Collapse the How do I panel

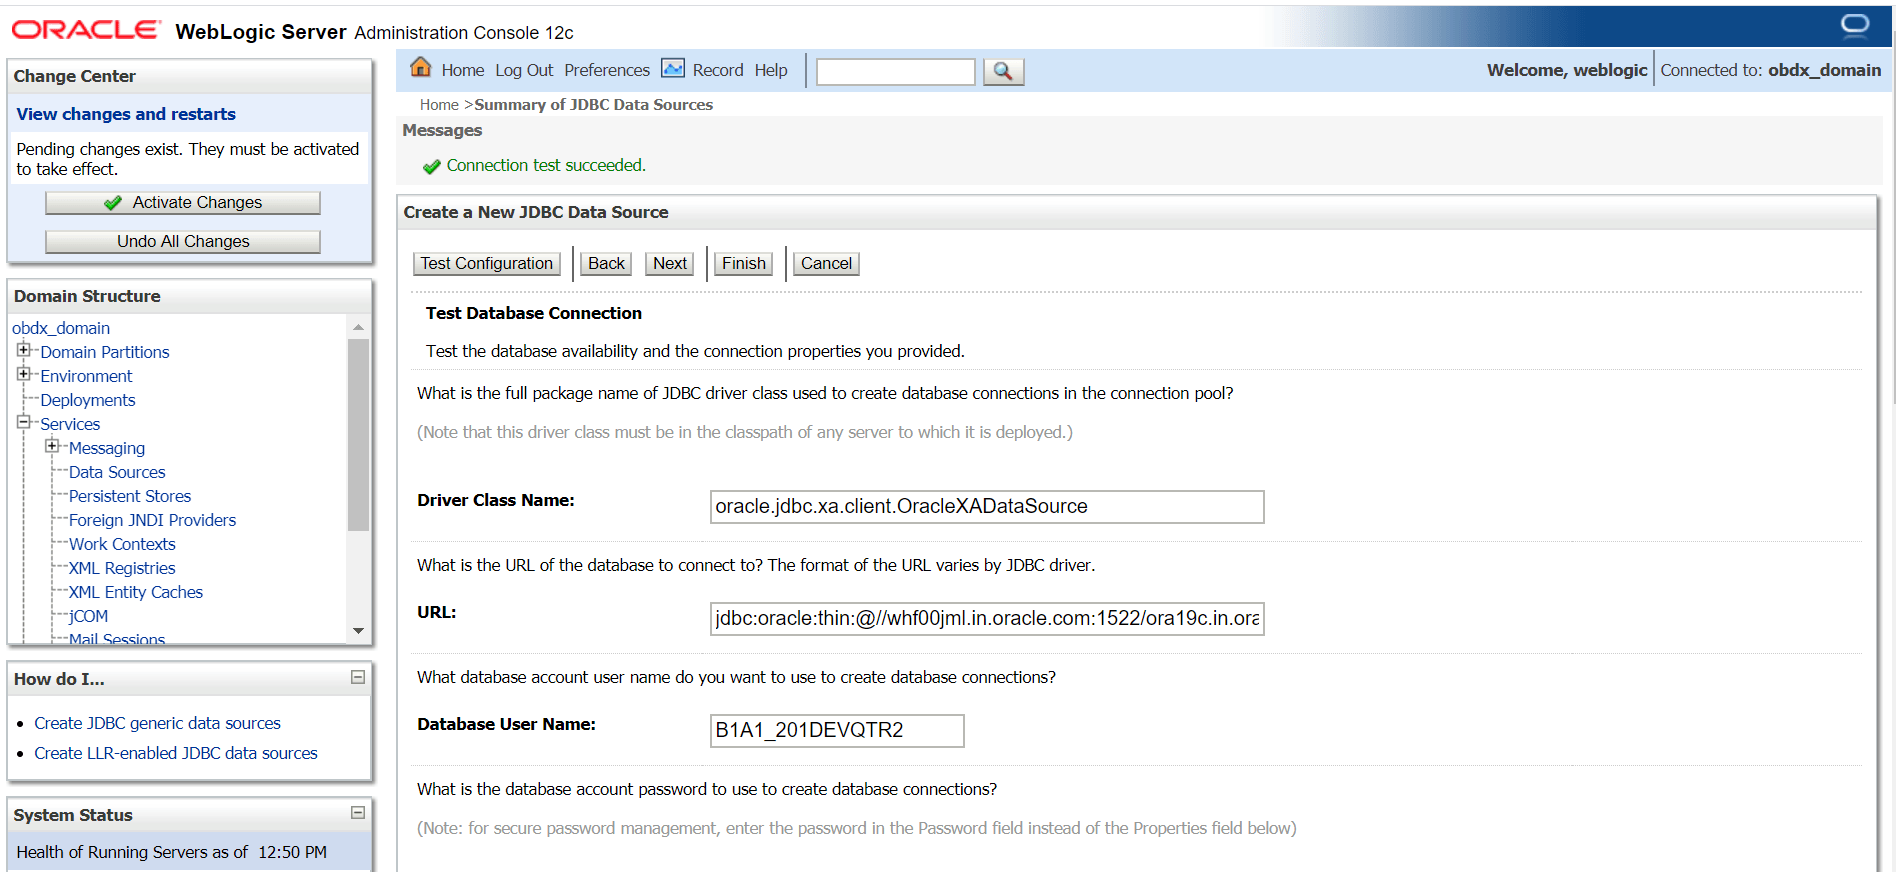click(358, 677)
